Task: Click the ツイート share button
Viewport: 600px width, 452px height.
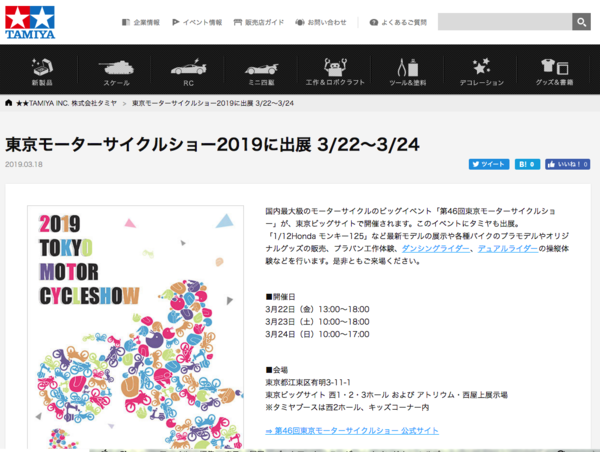Action: pyautogui.click(x=489, y=164)
